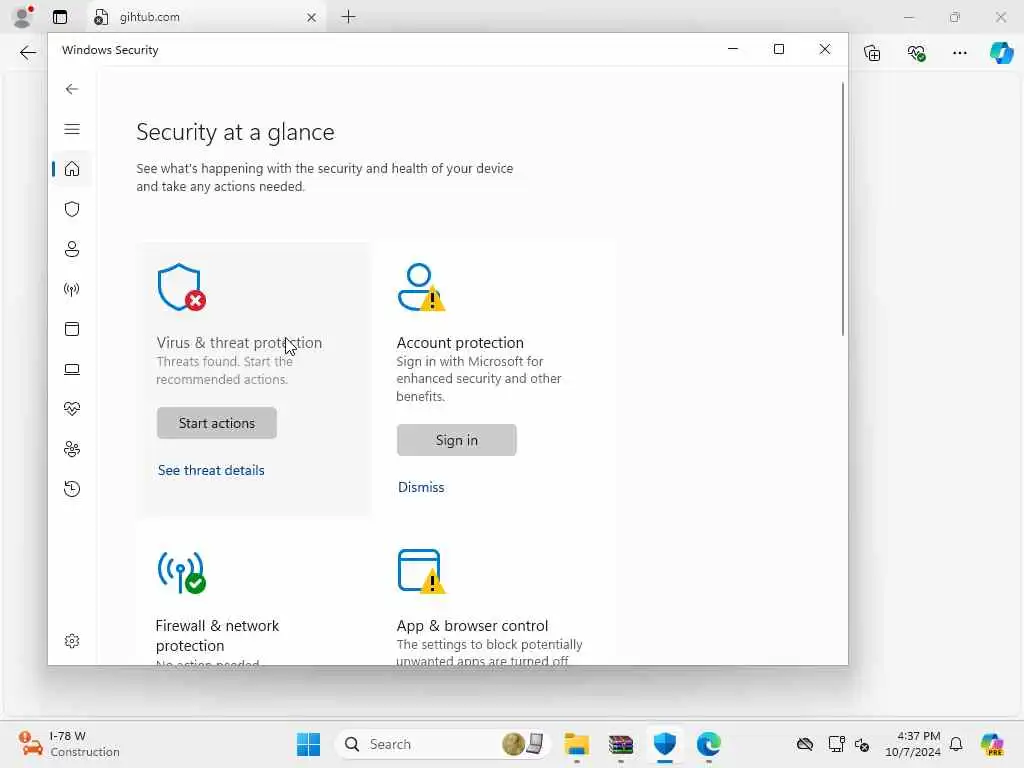Click the Firewall & network protection card icon

[x=182, y=572]
